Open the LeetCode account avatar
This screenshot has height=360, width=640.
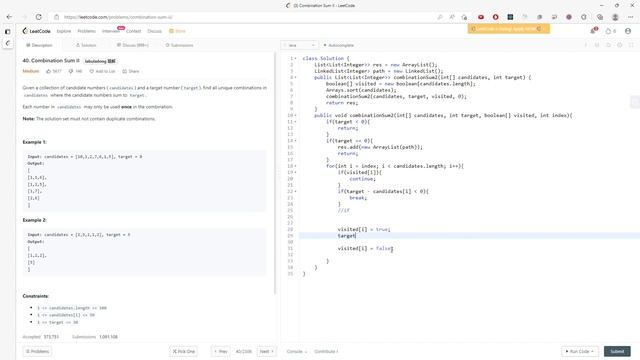[x=628, y=31]
